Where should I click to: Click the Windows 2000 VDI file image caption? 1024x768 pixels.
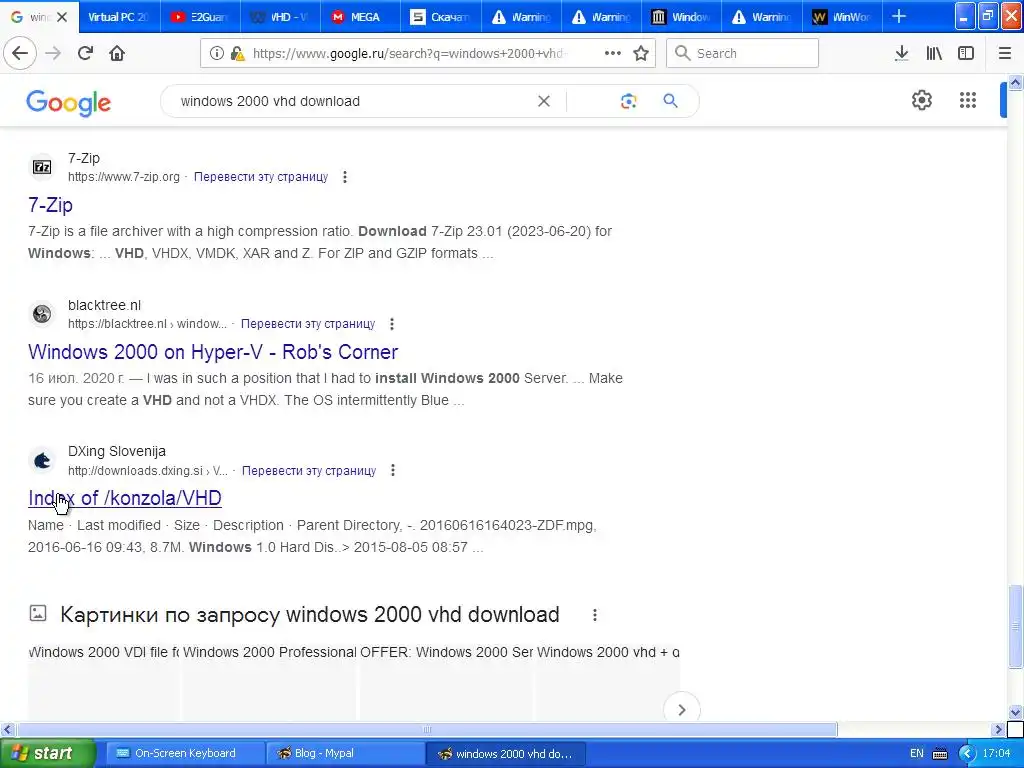tap(103, 652)
